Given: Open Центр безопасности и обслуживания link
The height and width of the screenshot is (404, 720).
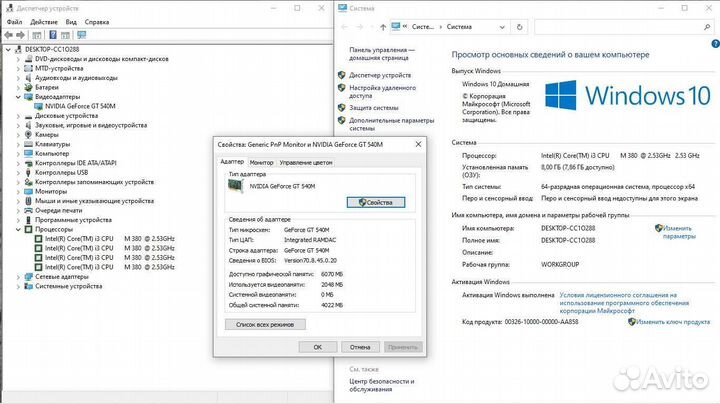Looking at the screenshot, I should (382, 385).
